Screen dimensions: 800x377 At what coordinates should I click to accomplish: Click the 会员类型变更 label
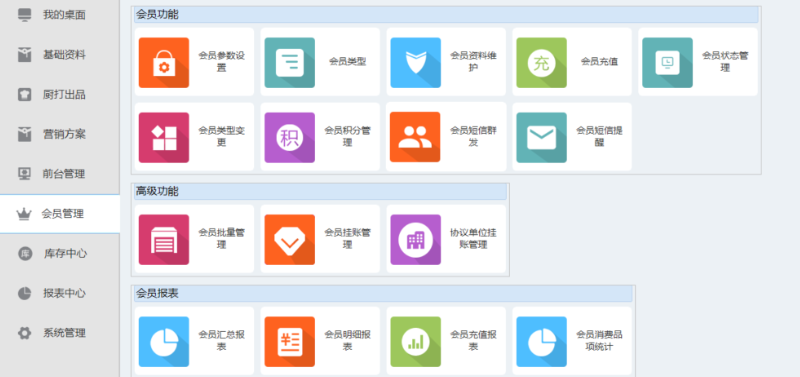[221, 137]
